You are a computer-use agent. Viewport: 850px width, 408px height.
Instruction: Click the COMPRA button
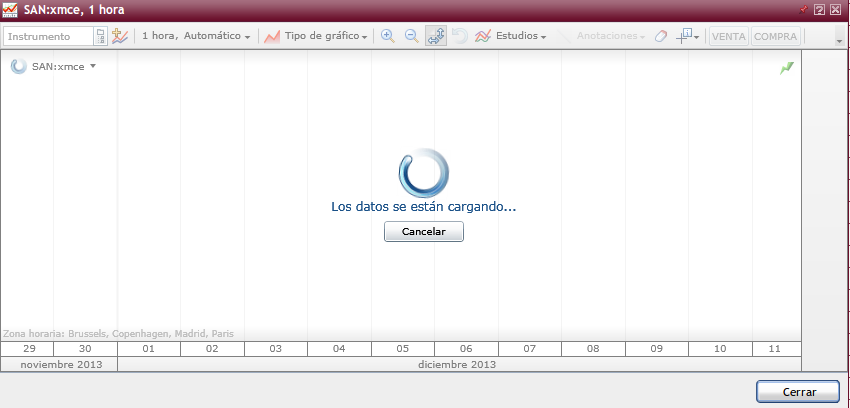tap(776, 36)
